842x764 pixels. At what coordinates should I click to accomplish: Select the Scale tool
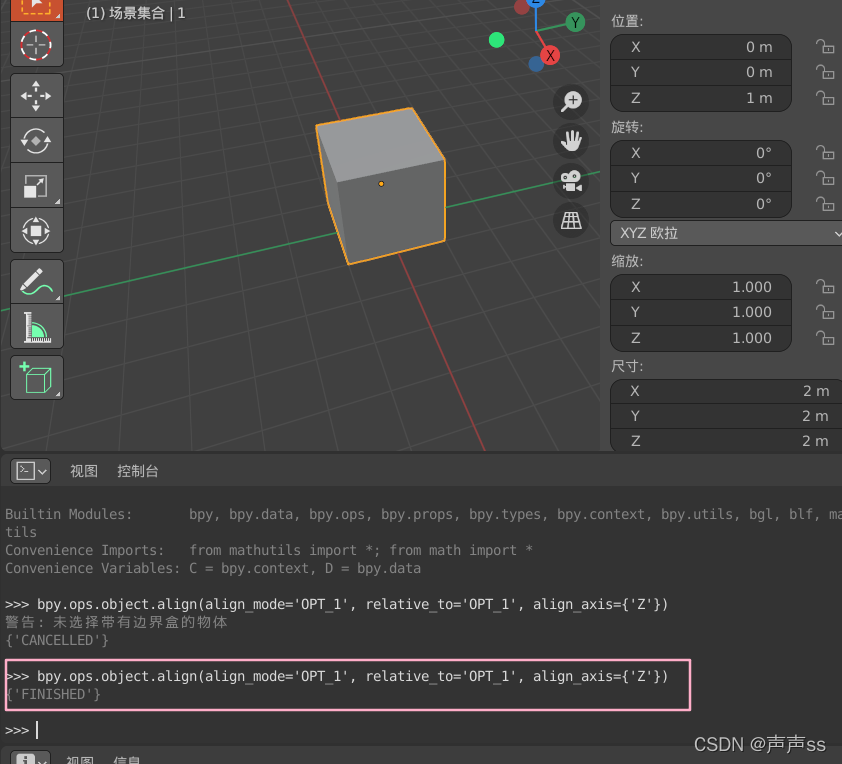coord(37,185)
